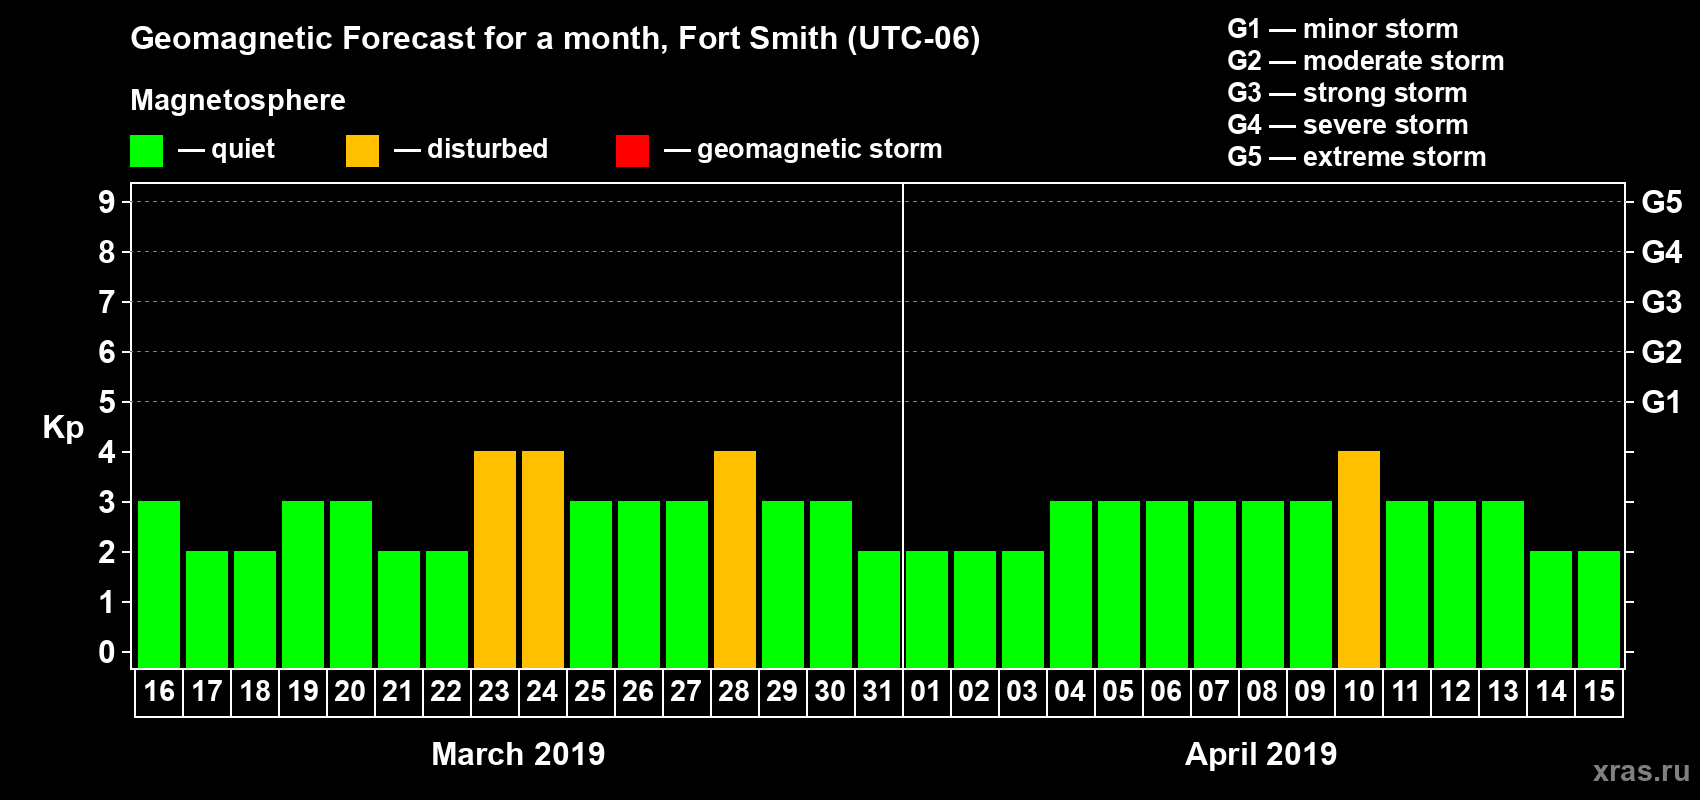Click the G4 right-axis label
Image resolution: width=1700 pixels, height=800 pixels.
[x=1662, y=252]
